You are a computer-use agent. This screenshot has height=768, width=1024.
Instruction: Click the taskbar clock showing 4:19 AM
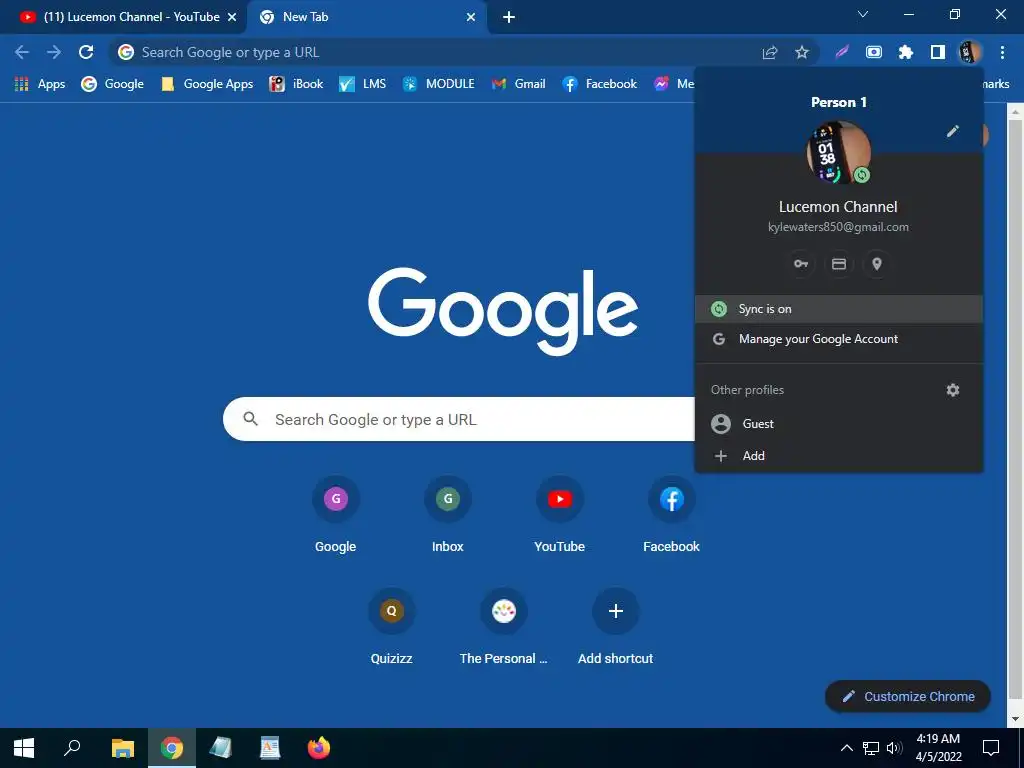tap(938, 748)
